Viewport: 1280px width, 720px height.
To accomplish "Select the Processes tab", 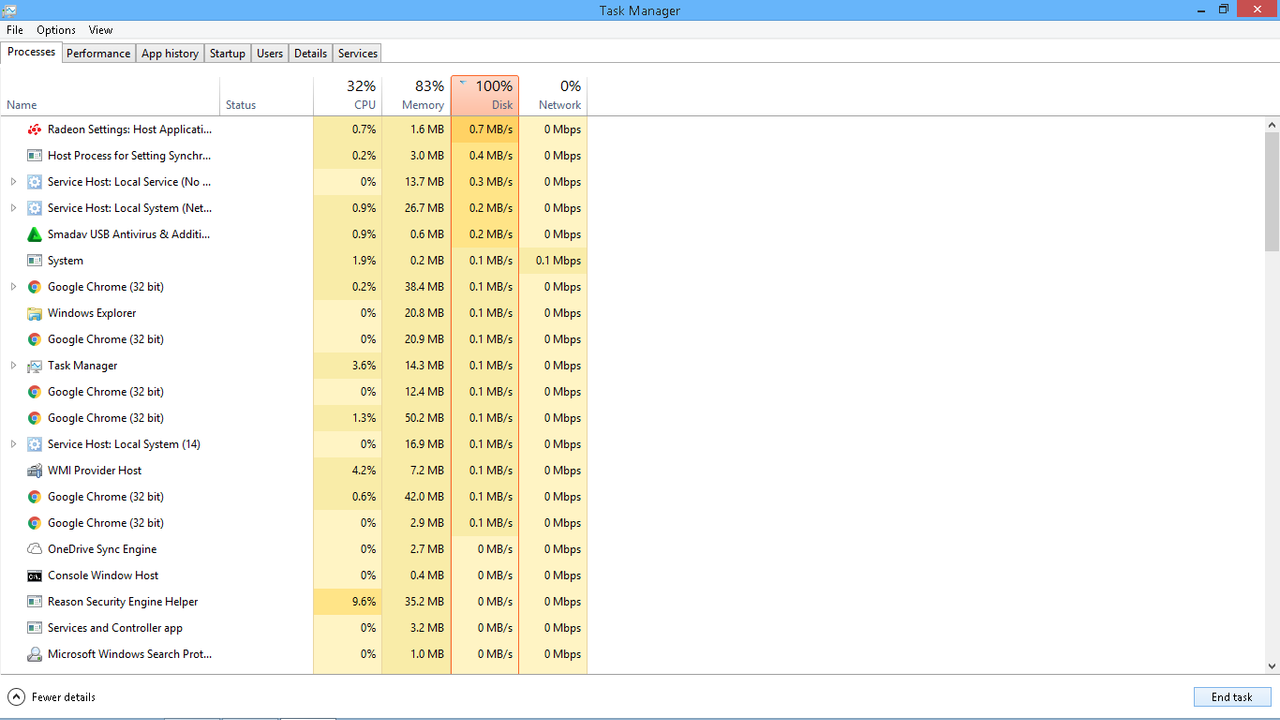I will pyautogui.click(x=31, y=52).
